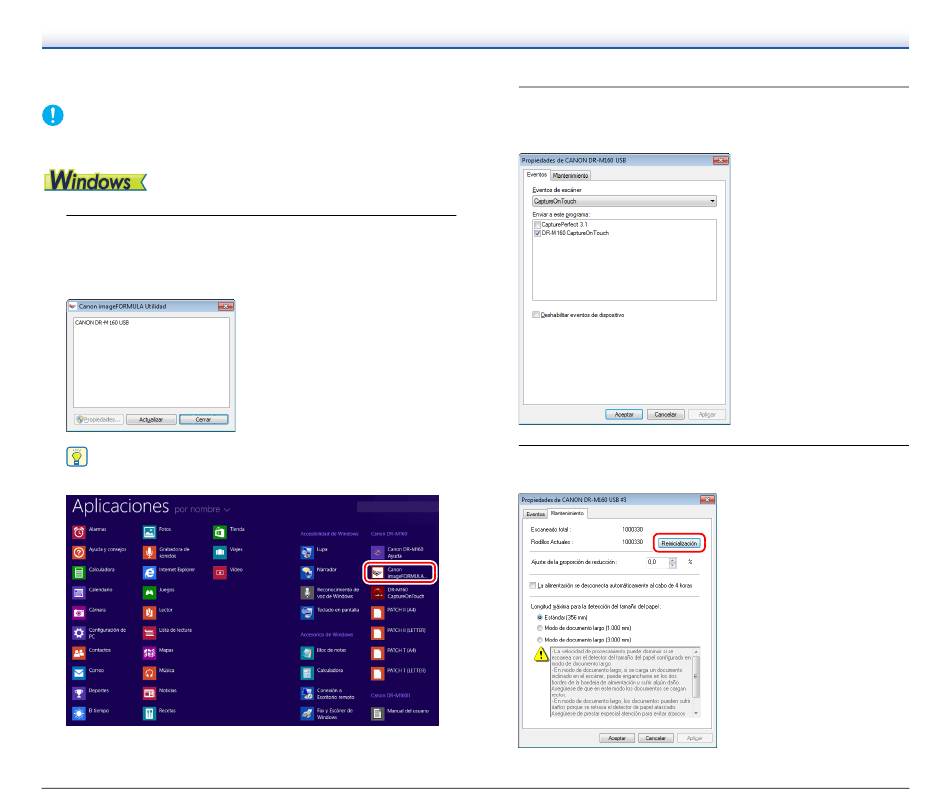Open Configuración de PC gear icon

click(x=79, y=633)
